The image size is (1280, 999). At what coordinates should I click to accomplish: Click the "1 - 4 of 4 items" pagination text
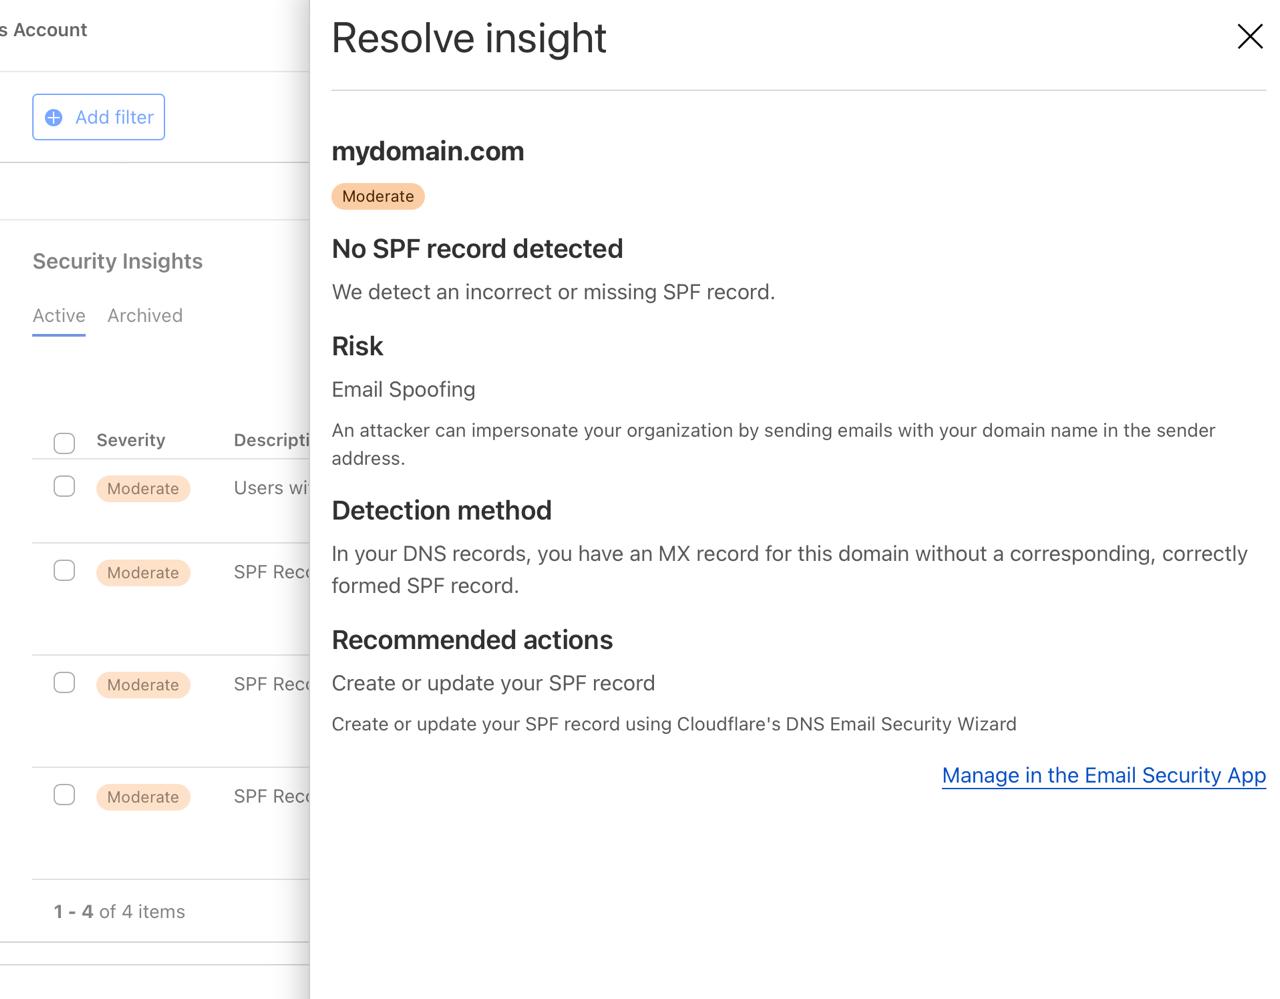(120, 912)
